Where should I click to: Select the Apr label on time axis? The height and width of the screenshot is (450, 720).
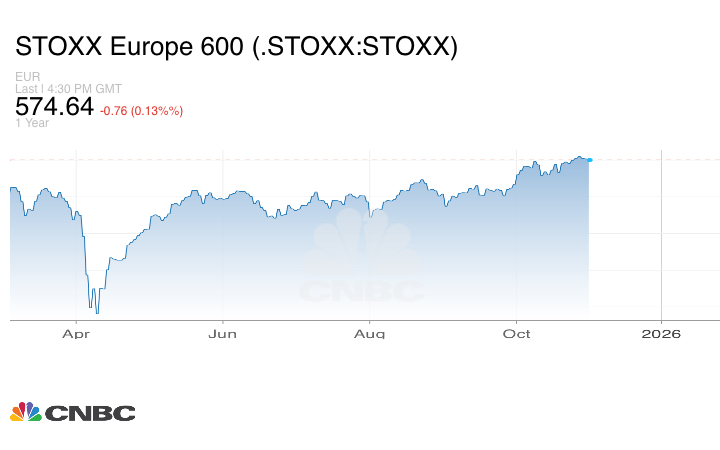coord(76,334)
